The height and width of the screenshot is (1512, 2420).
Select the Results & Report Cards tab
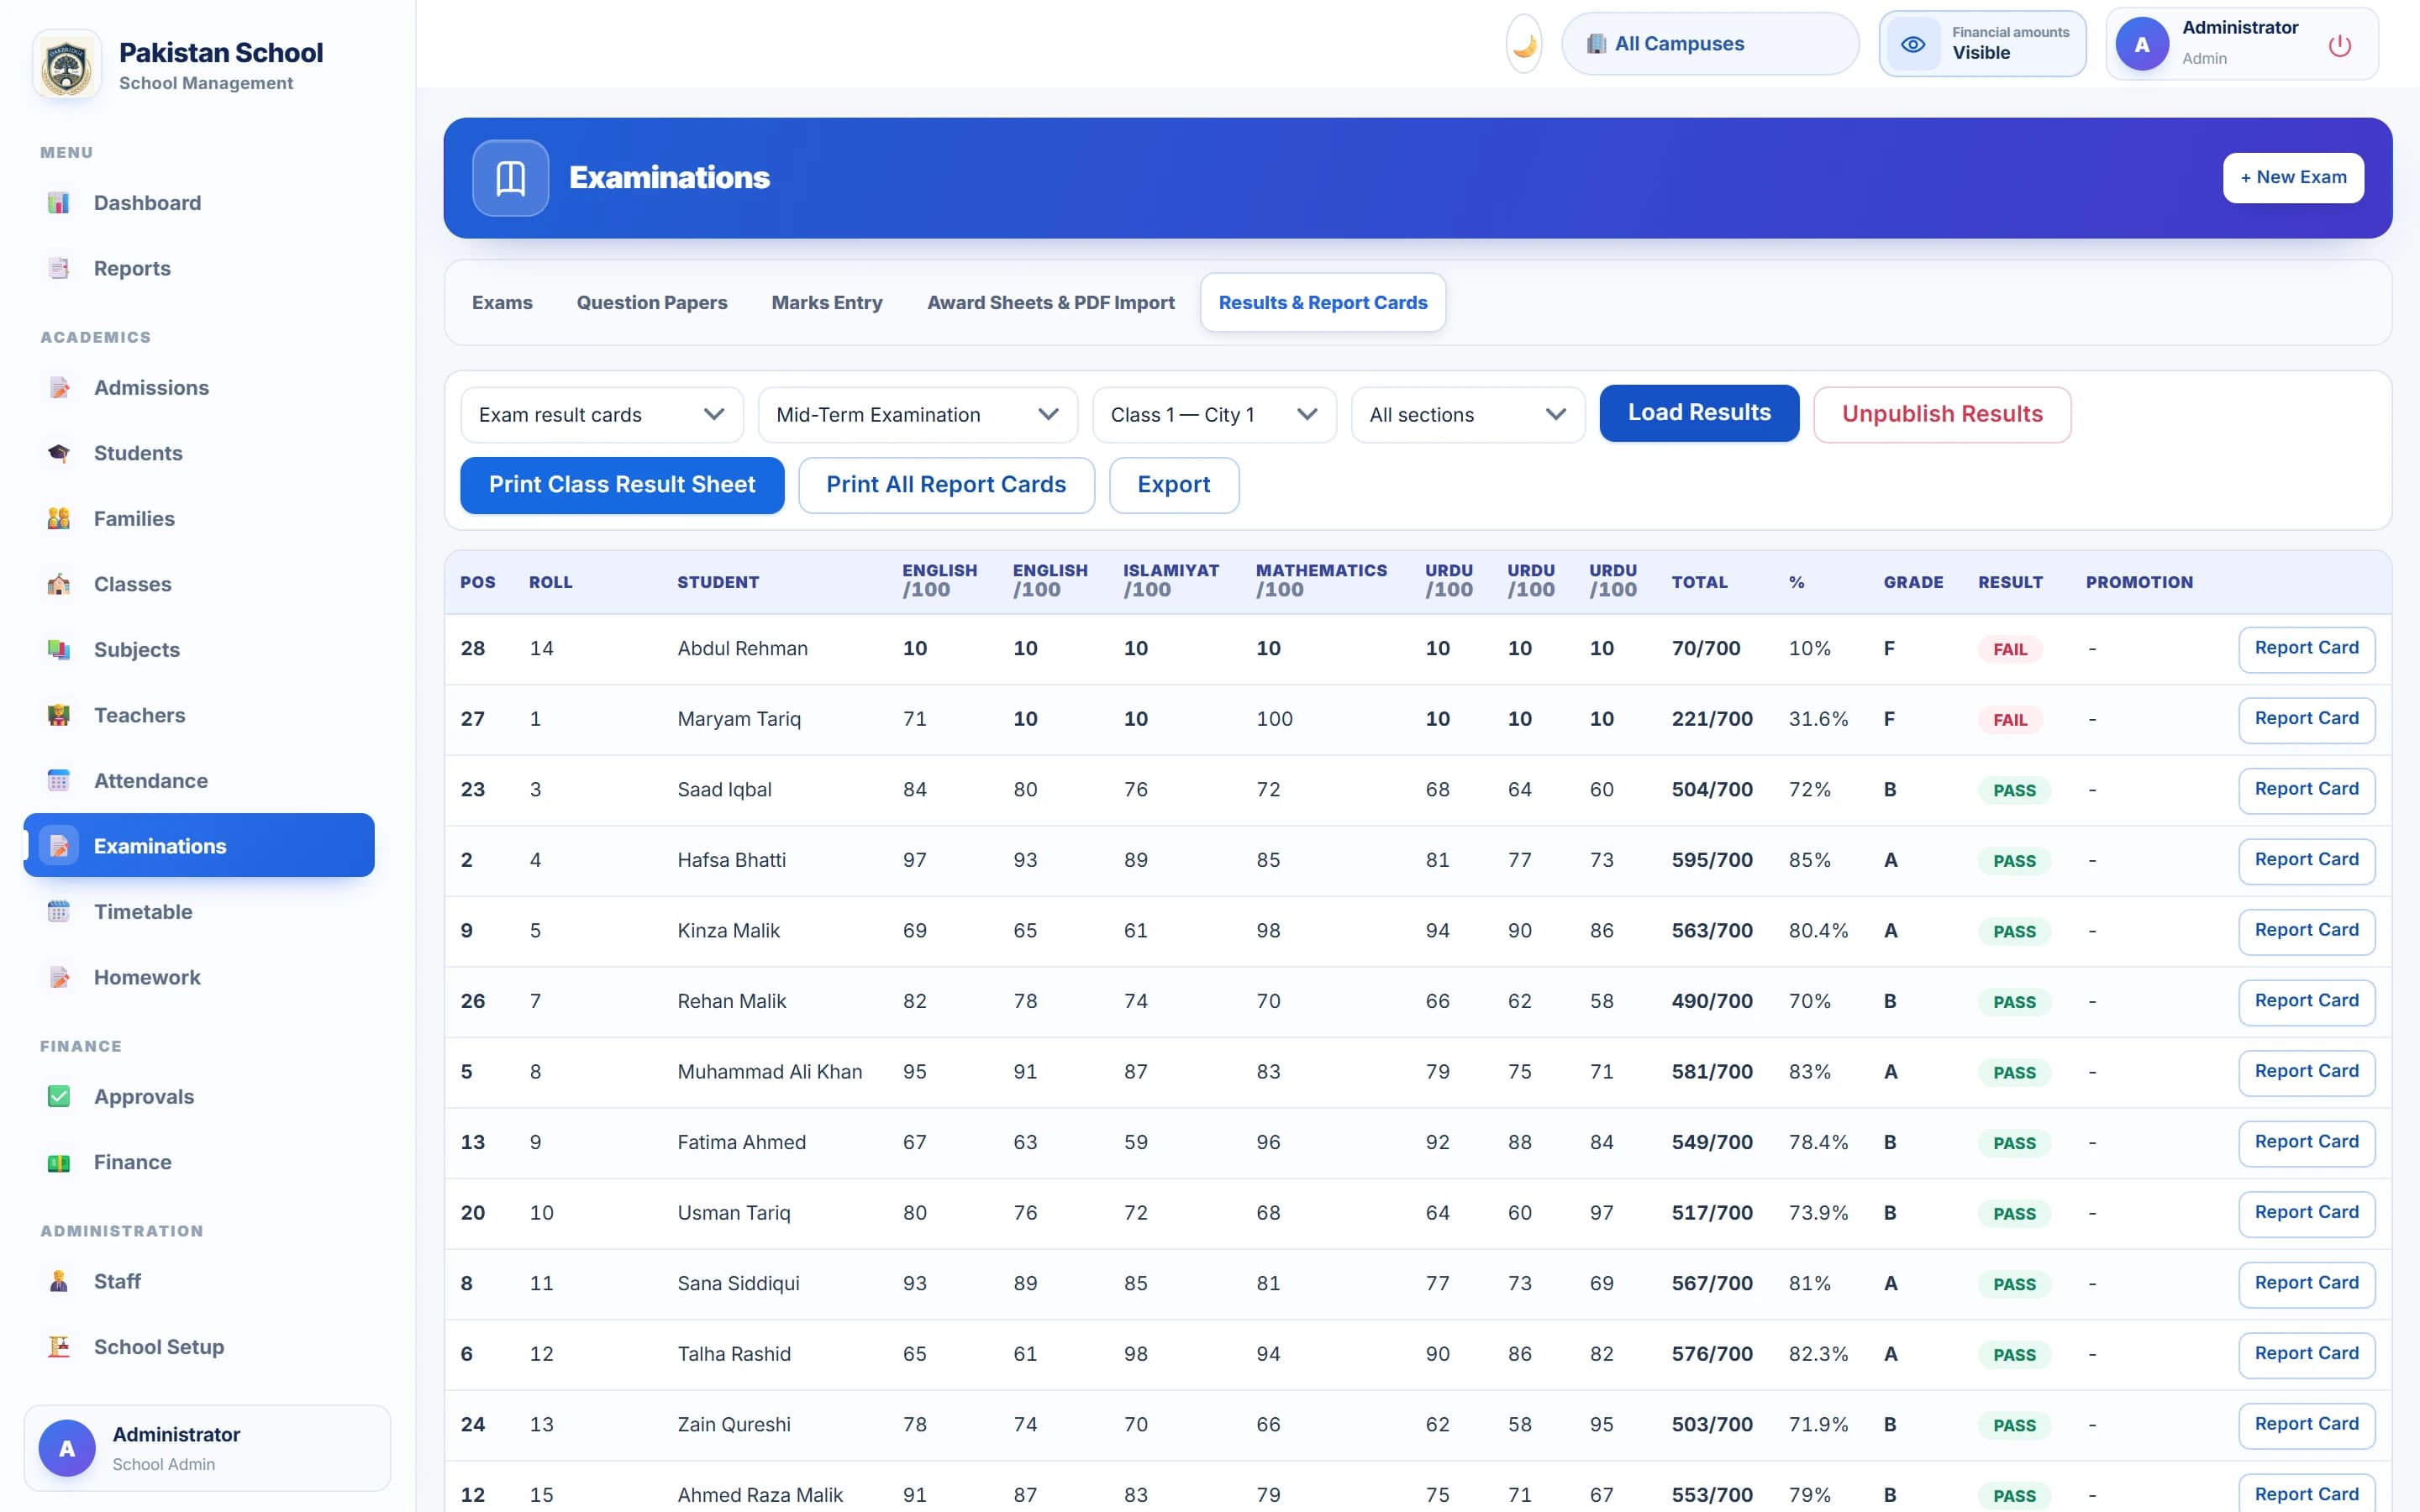[1323, 303]
